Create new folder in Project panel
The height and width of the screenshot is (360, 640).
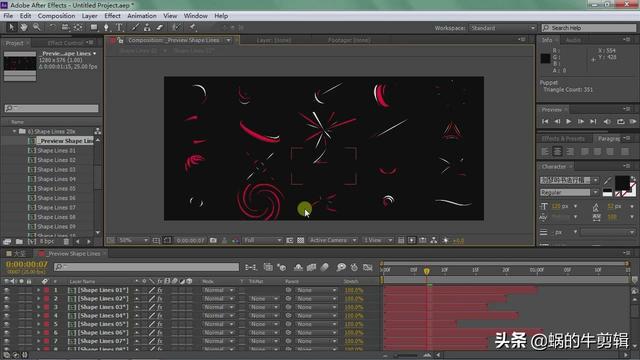(19, 242)
